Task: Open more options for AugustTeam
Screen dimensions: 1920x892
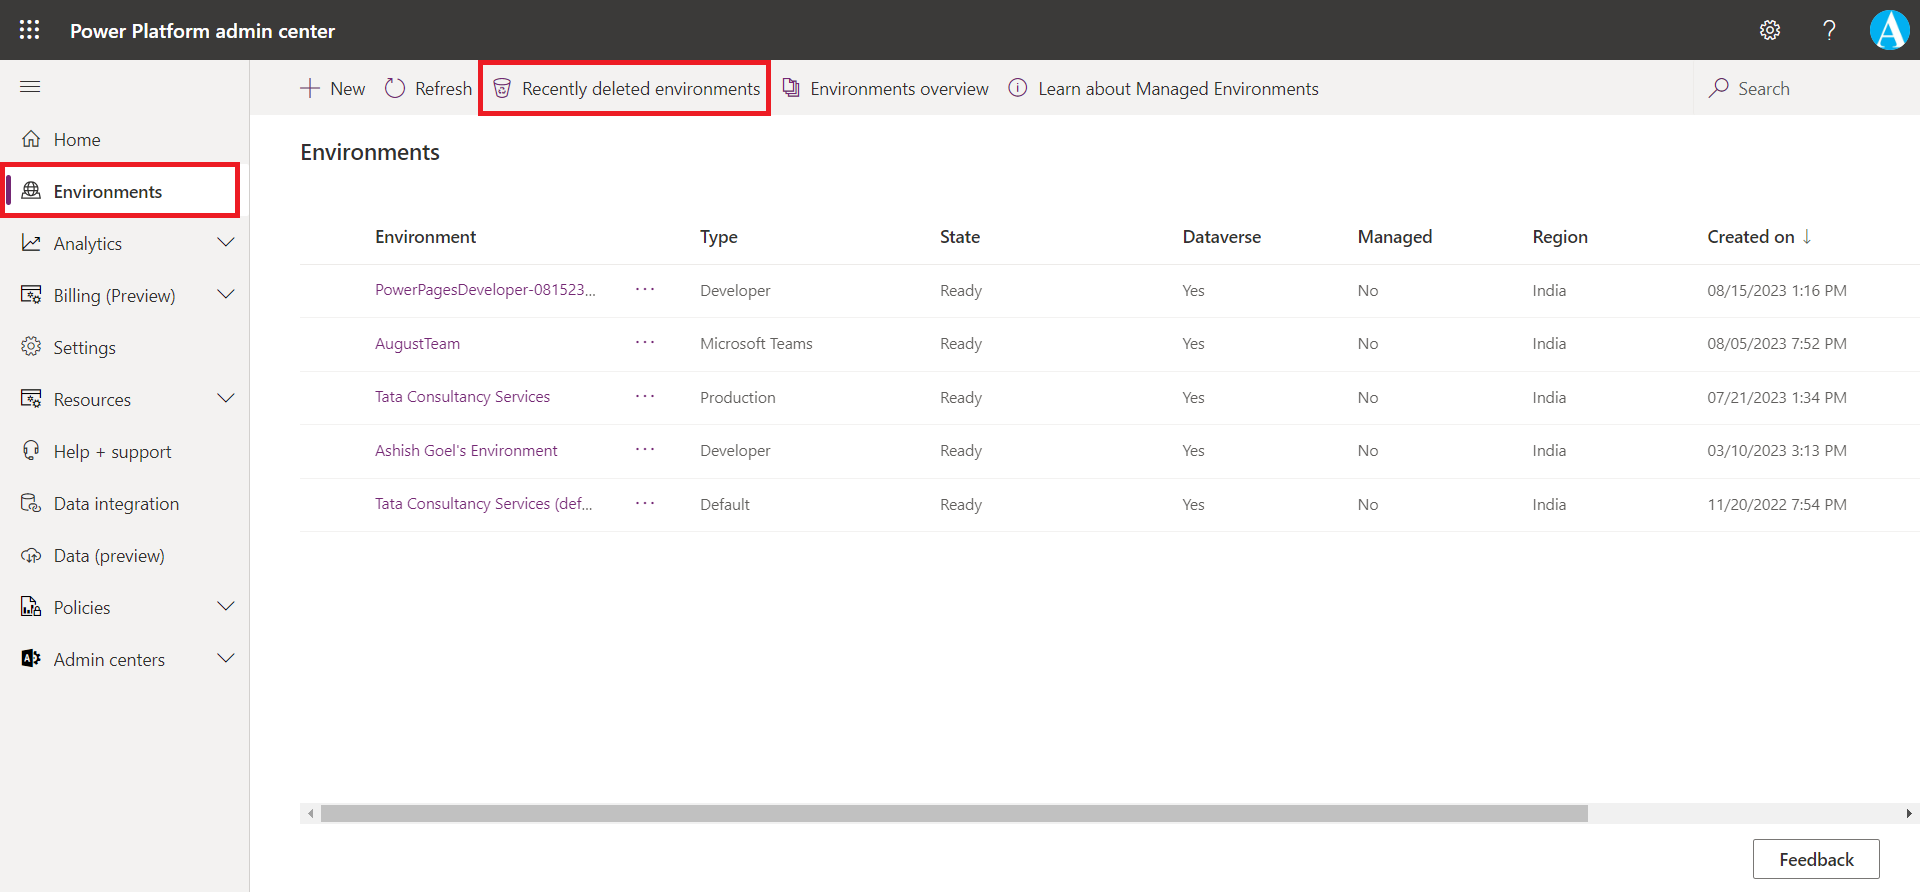Action: click(x=645, y=343)
